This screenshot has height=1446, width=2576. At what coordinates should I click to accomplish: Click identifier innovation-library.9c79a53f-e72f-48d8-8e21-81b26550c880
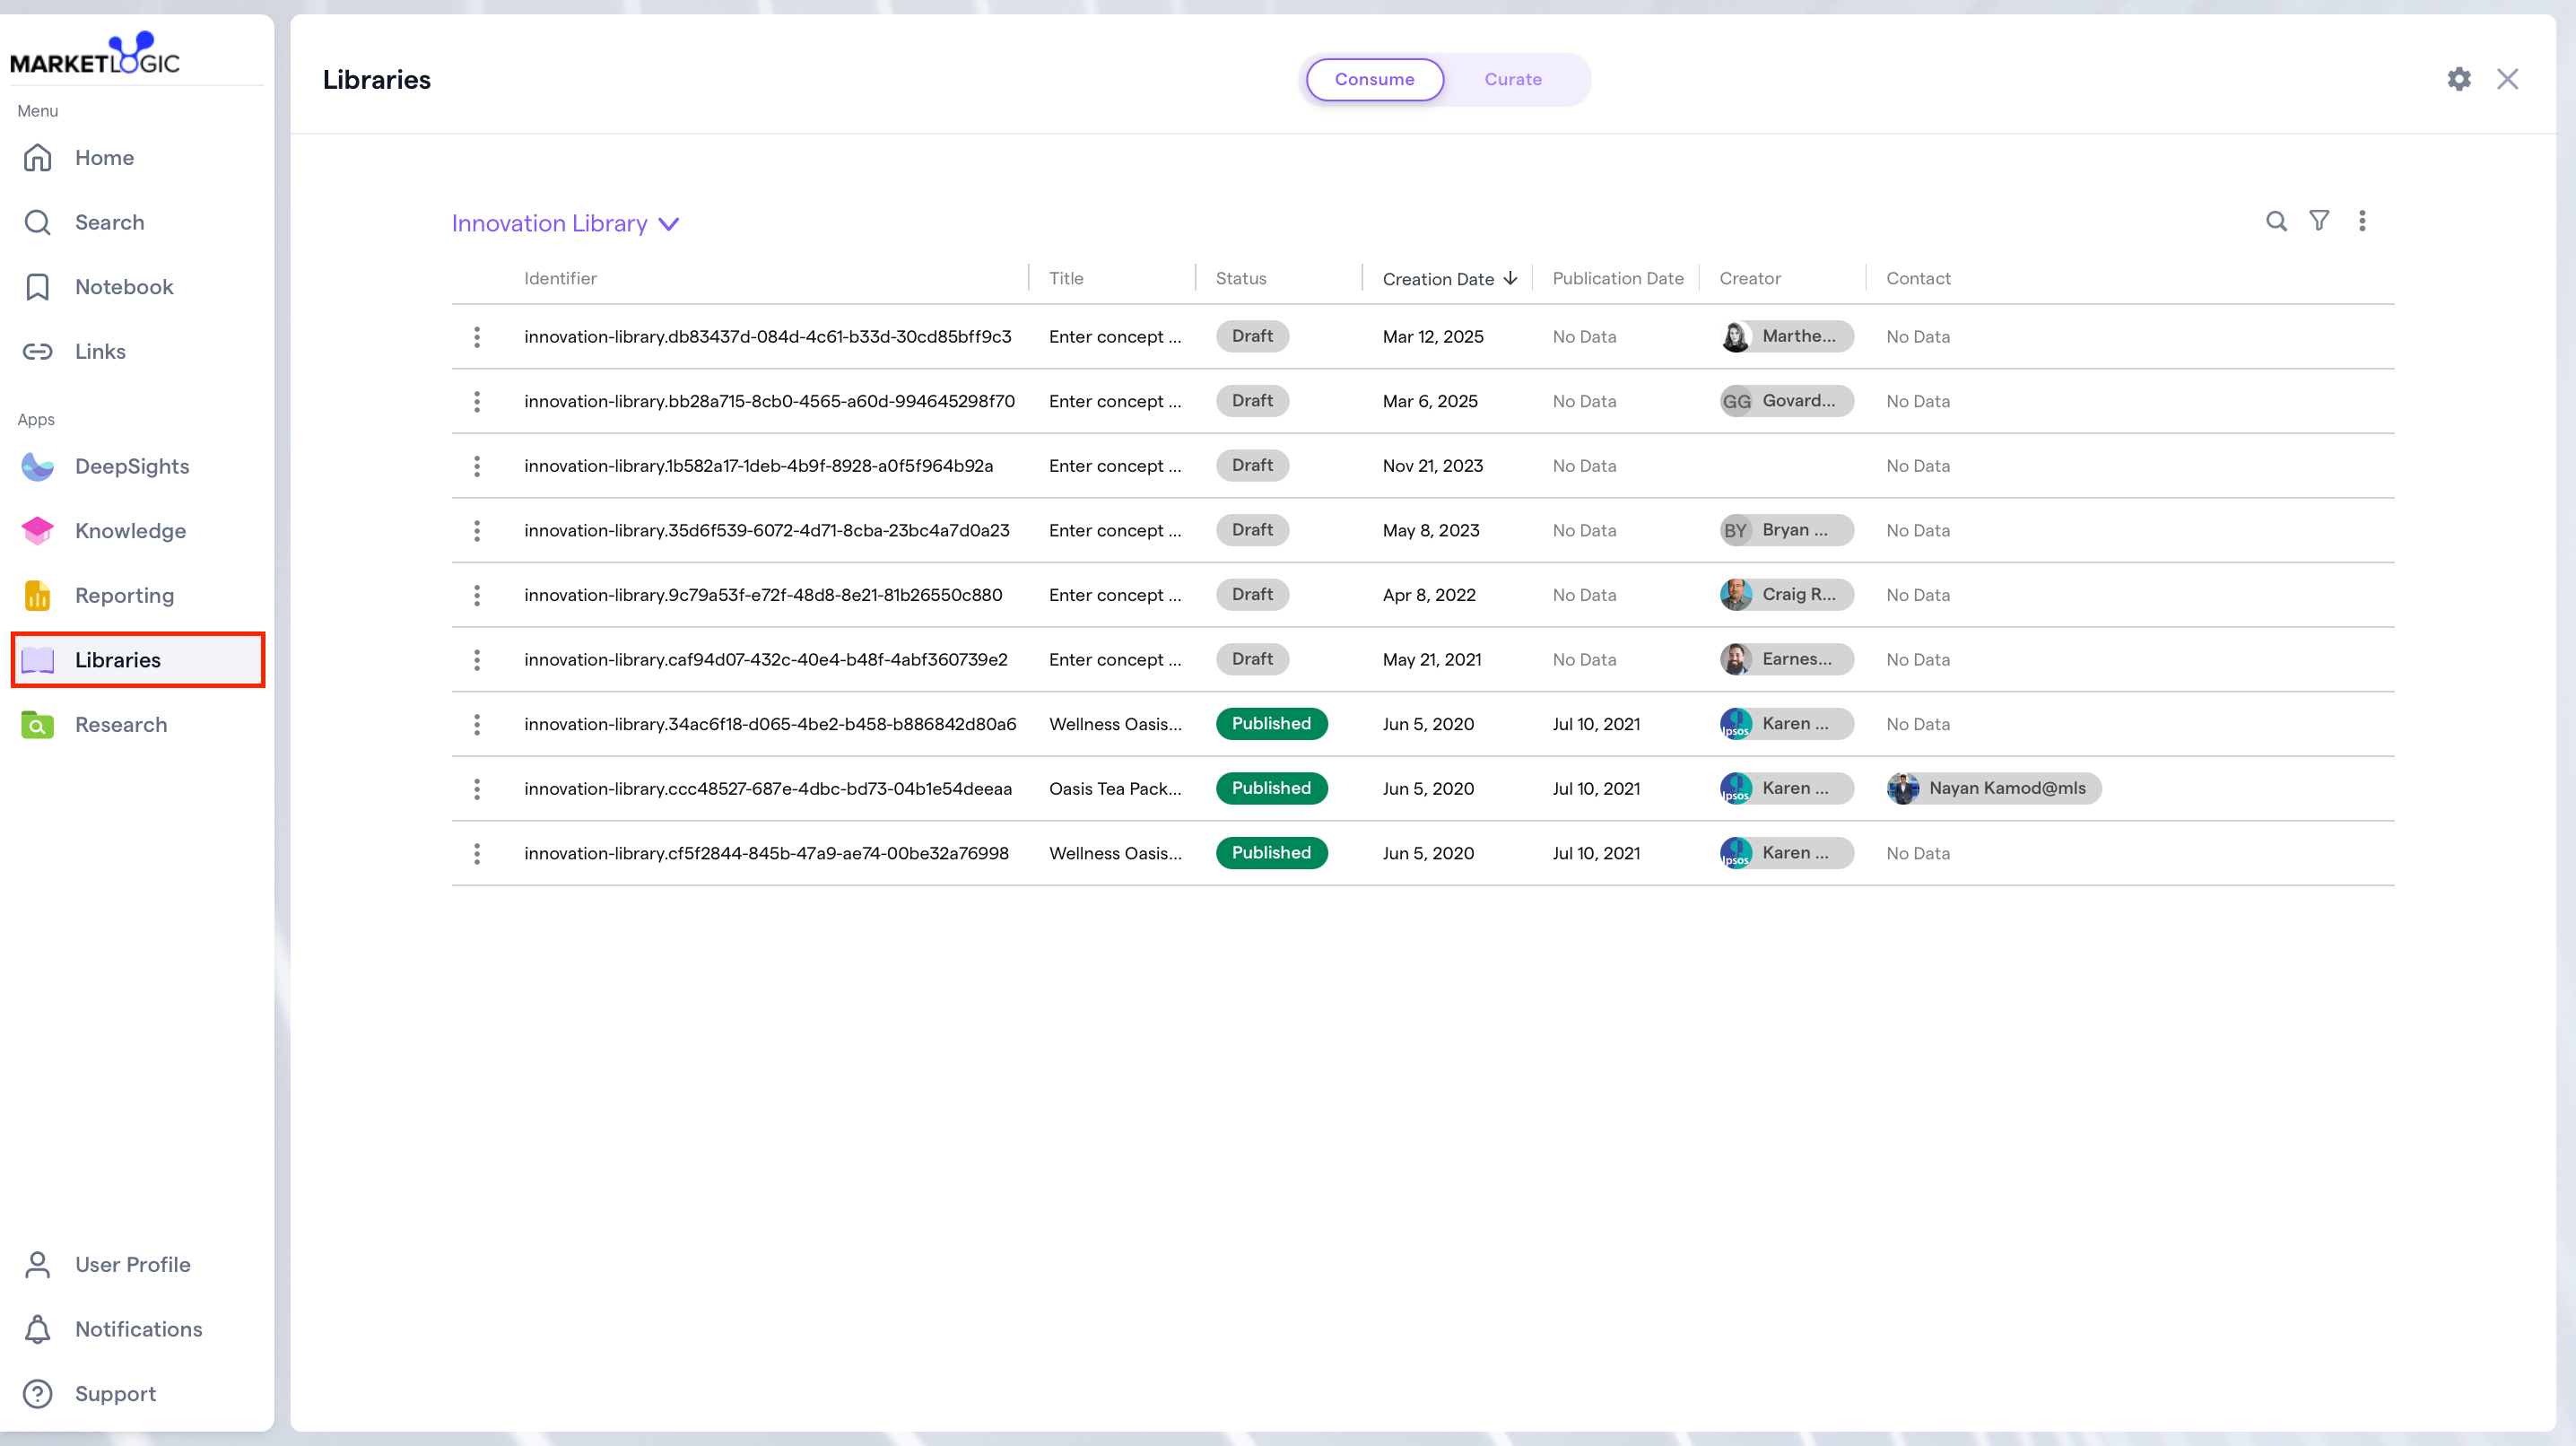pos(763,595)
